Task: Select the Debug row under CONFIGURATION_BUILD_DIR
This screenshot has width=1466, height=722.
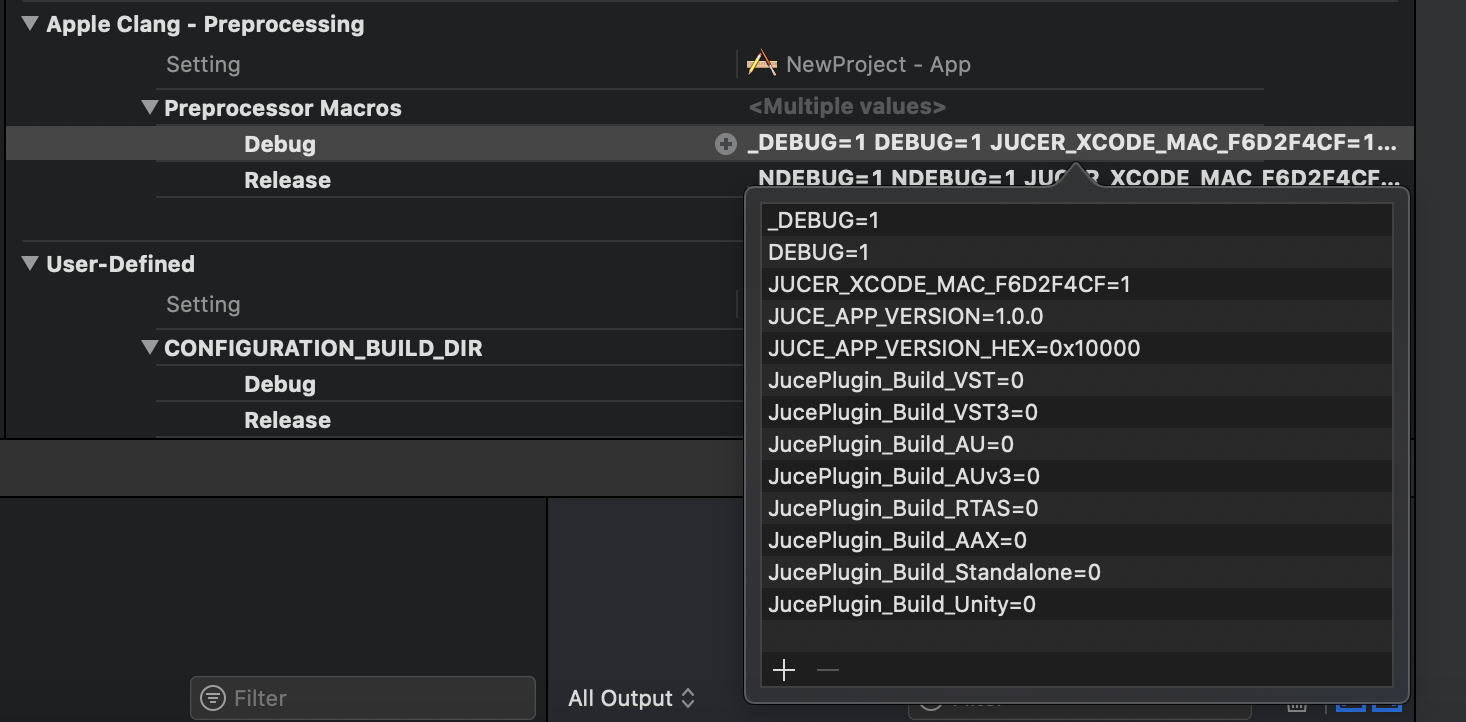Action: [279, 384]
